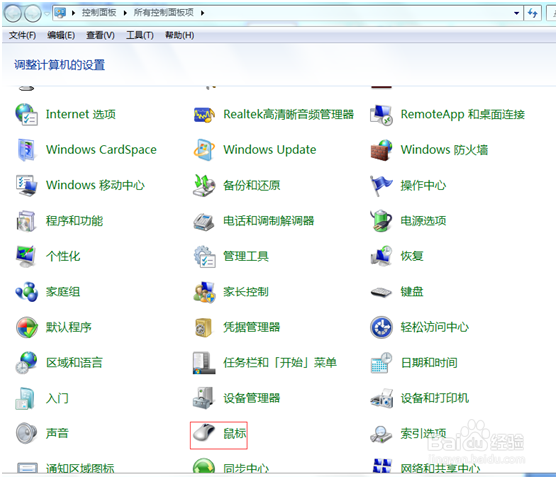Open the 电源选项 battery icon

(381, 221)
